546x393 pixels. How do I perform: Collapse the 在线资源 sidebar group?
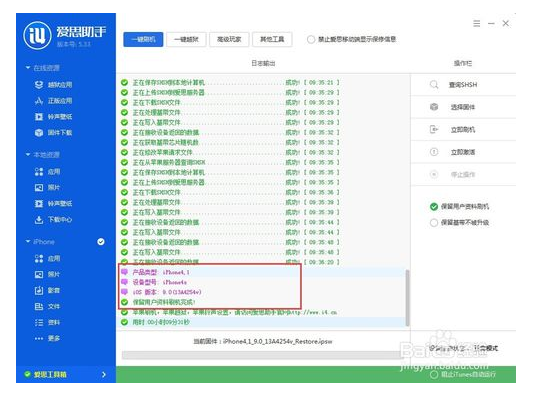pos(28,68)
